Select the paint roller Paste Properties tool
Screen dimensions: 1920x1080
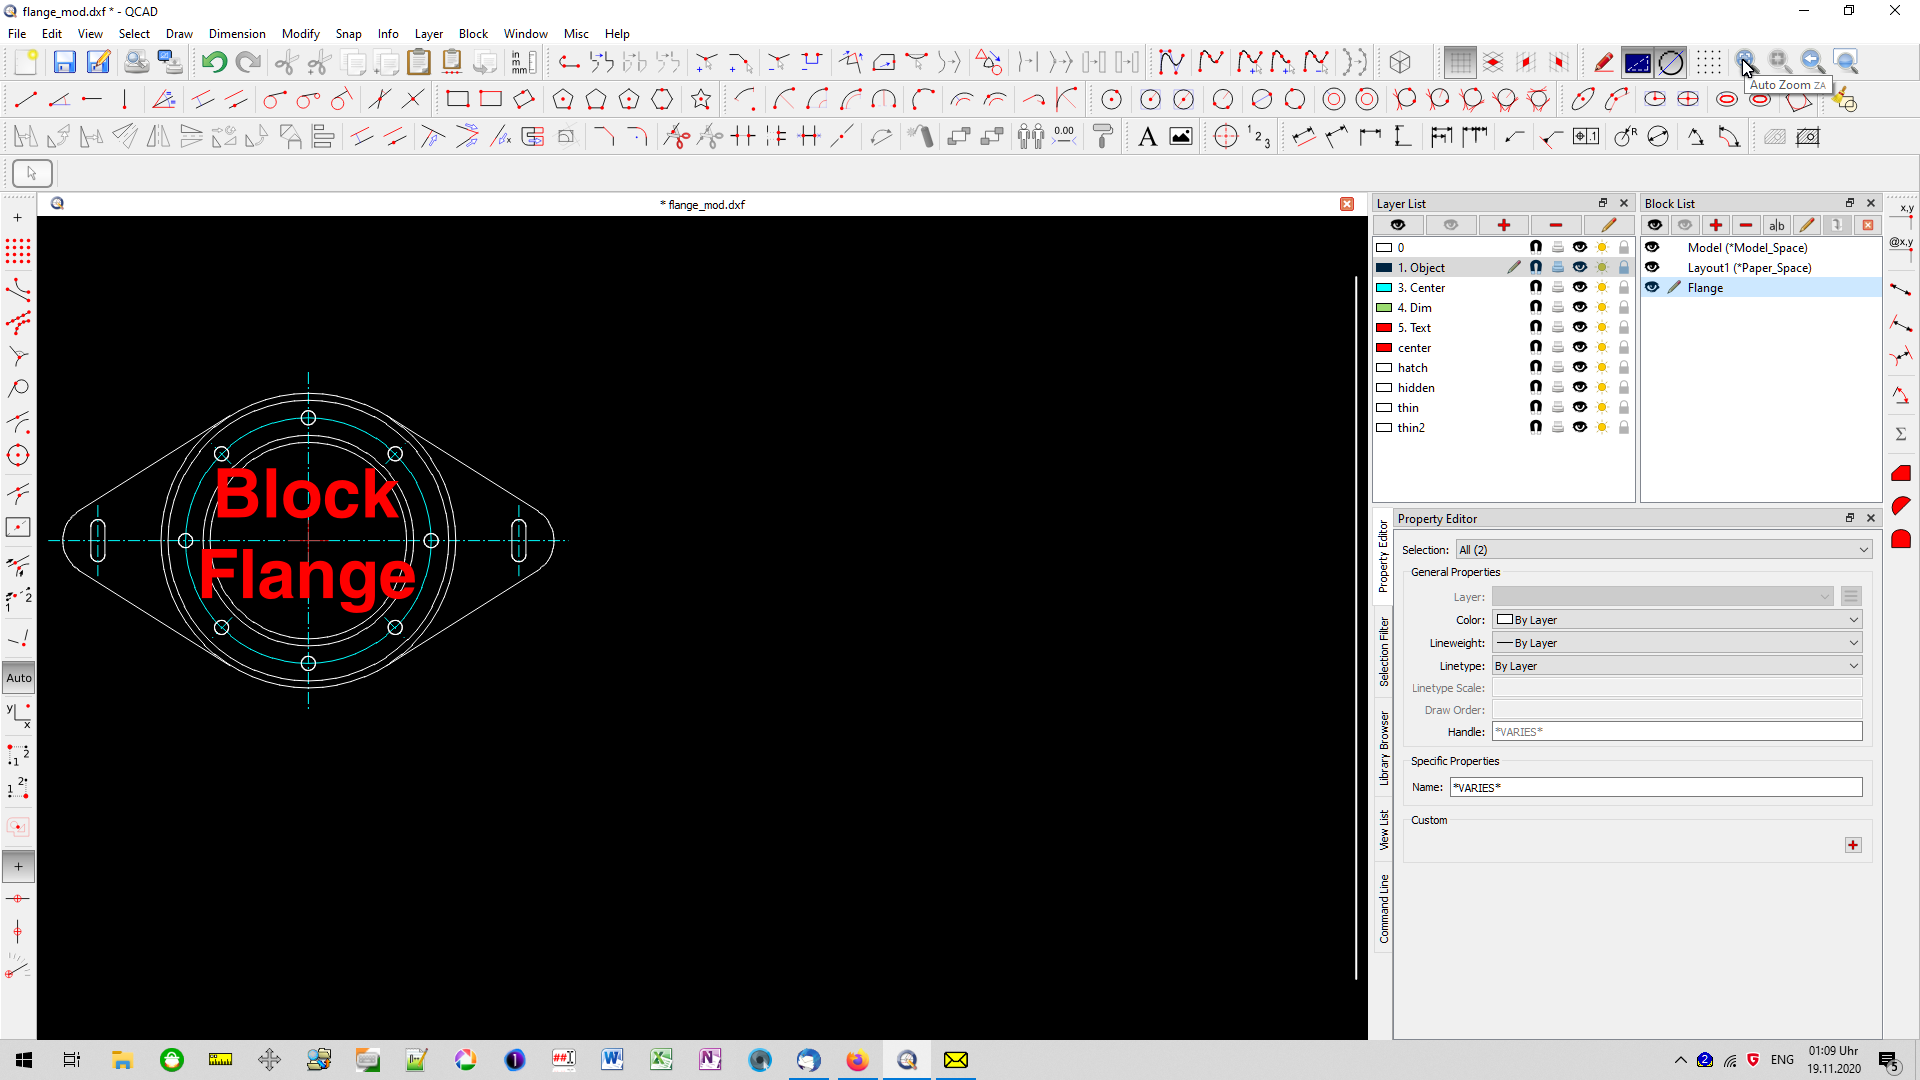click(1103, 137)
